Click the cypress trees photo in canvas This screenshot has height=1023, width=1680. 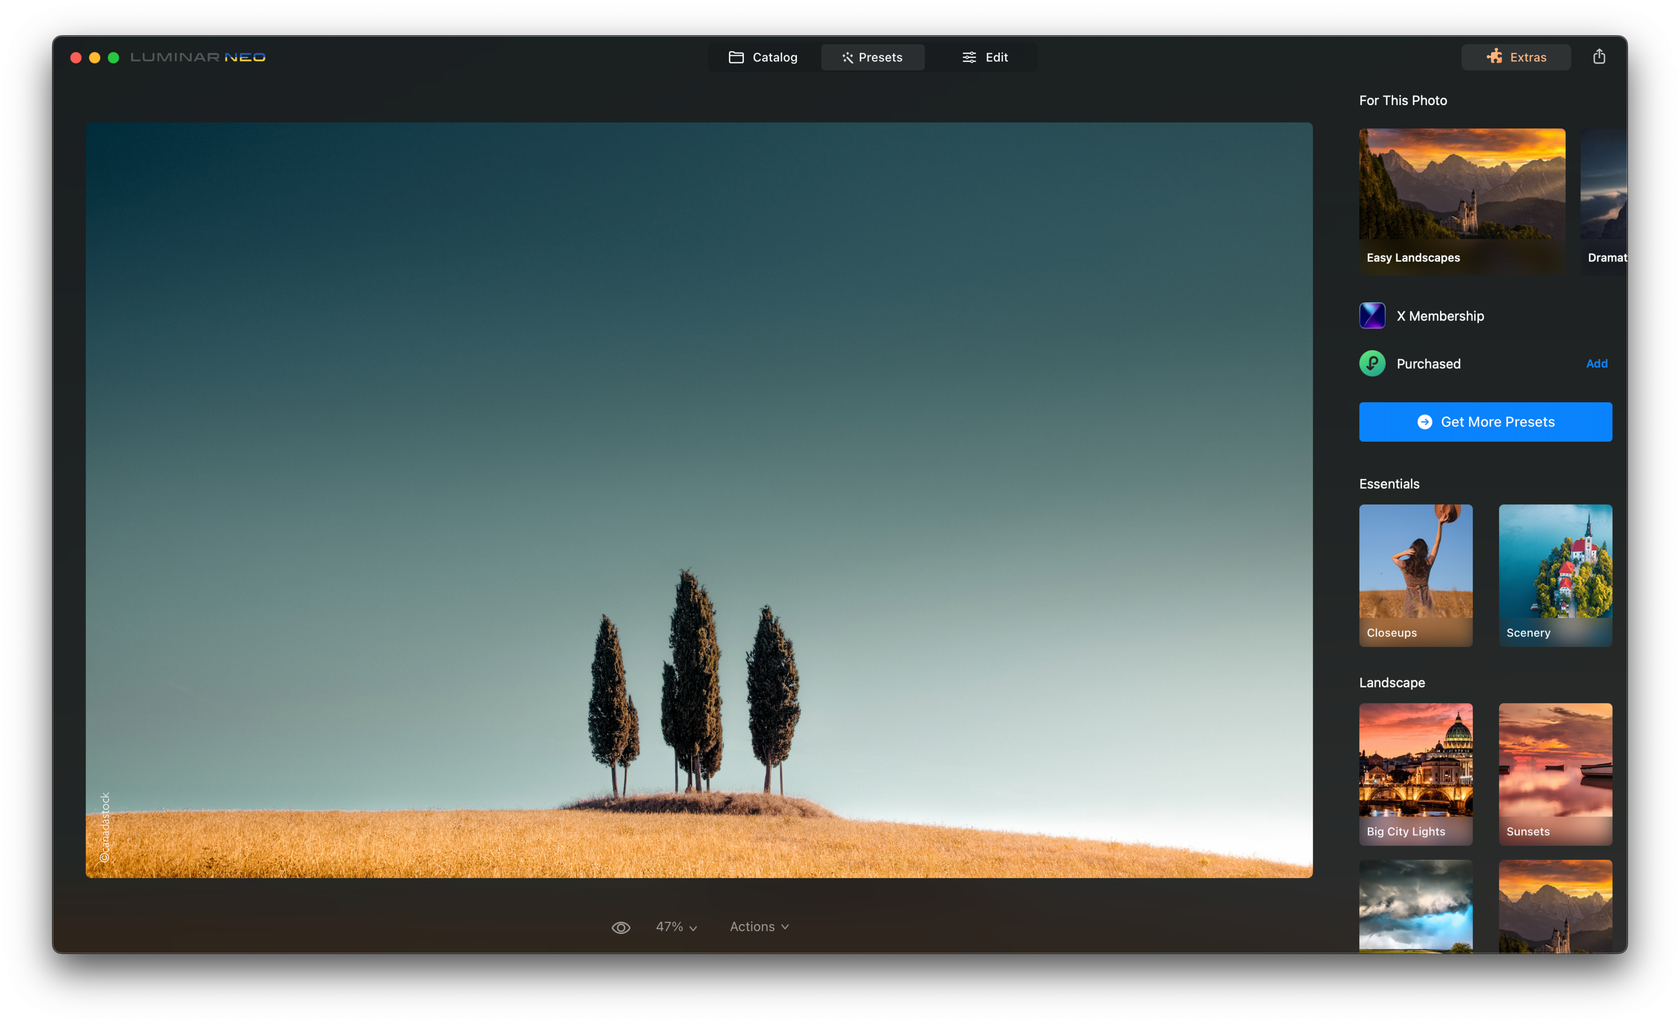[x=698, y=500]
